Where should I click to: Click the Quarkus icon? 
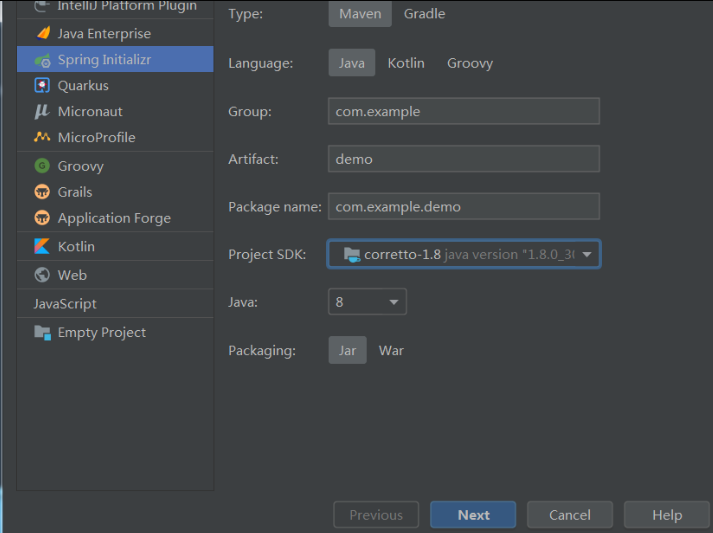click(42, 85)
